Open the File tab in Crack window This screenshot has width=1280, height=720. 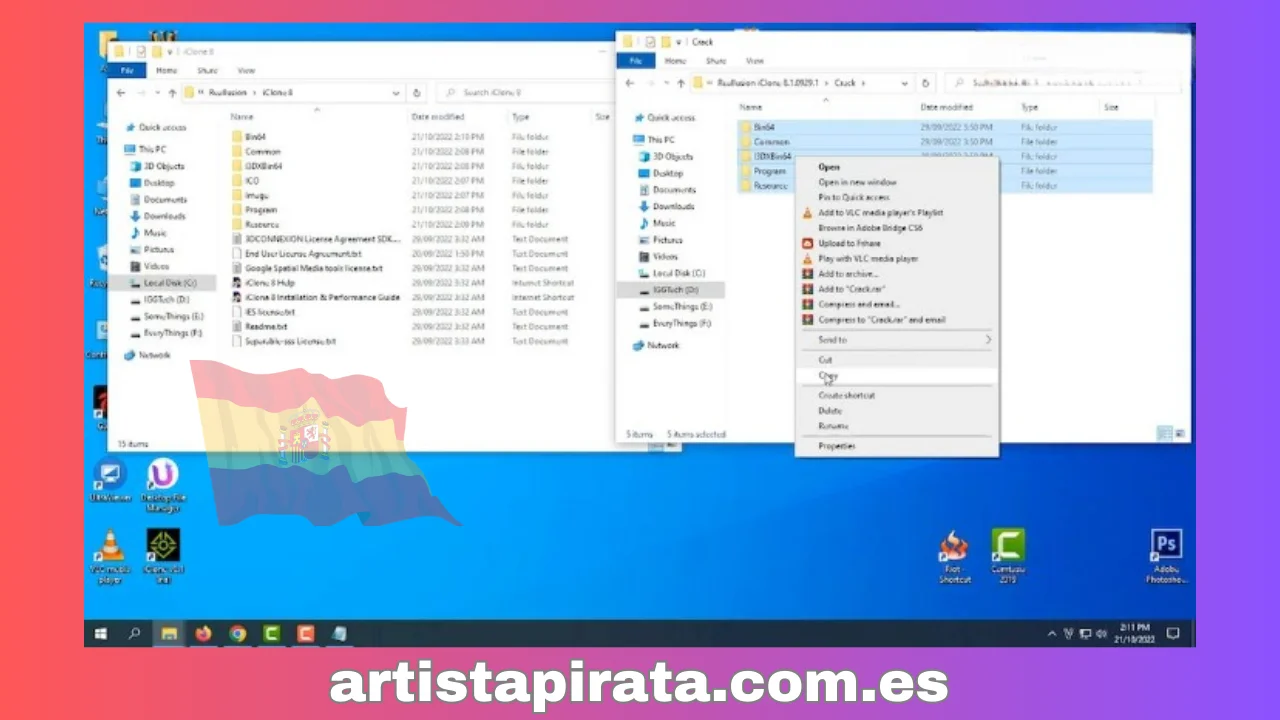[635, 61]
